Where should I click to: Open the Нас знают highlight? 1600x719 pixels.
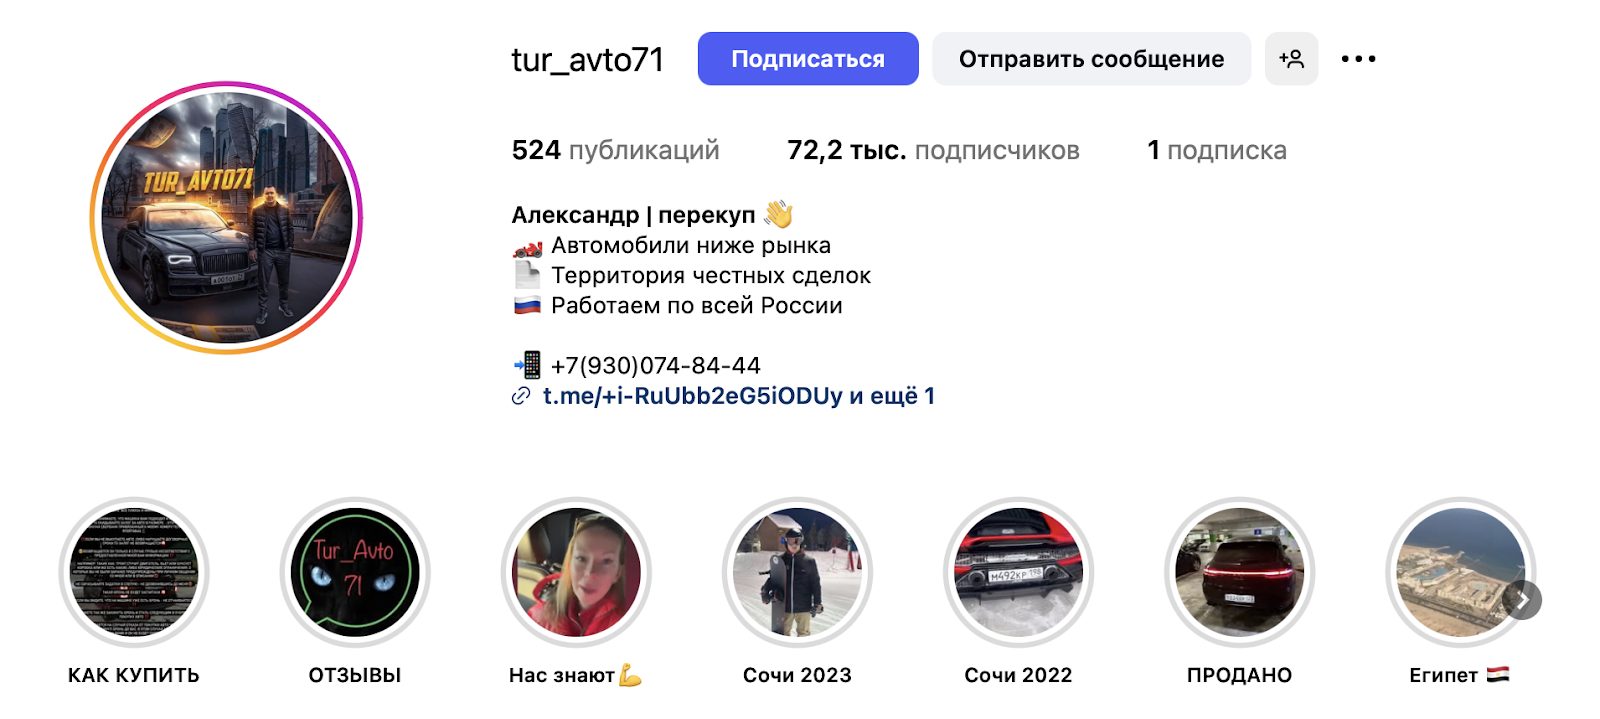point(576,572)
